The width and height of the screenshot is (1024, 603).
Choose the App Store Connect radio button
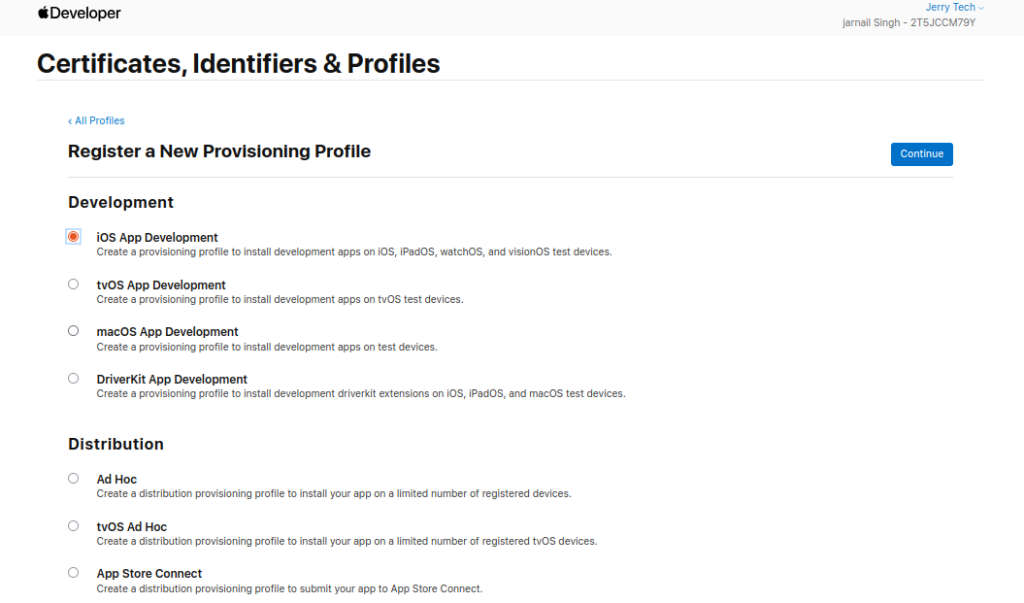[x=73, y=573]
